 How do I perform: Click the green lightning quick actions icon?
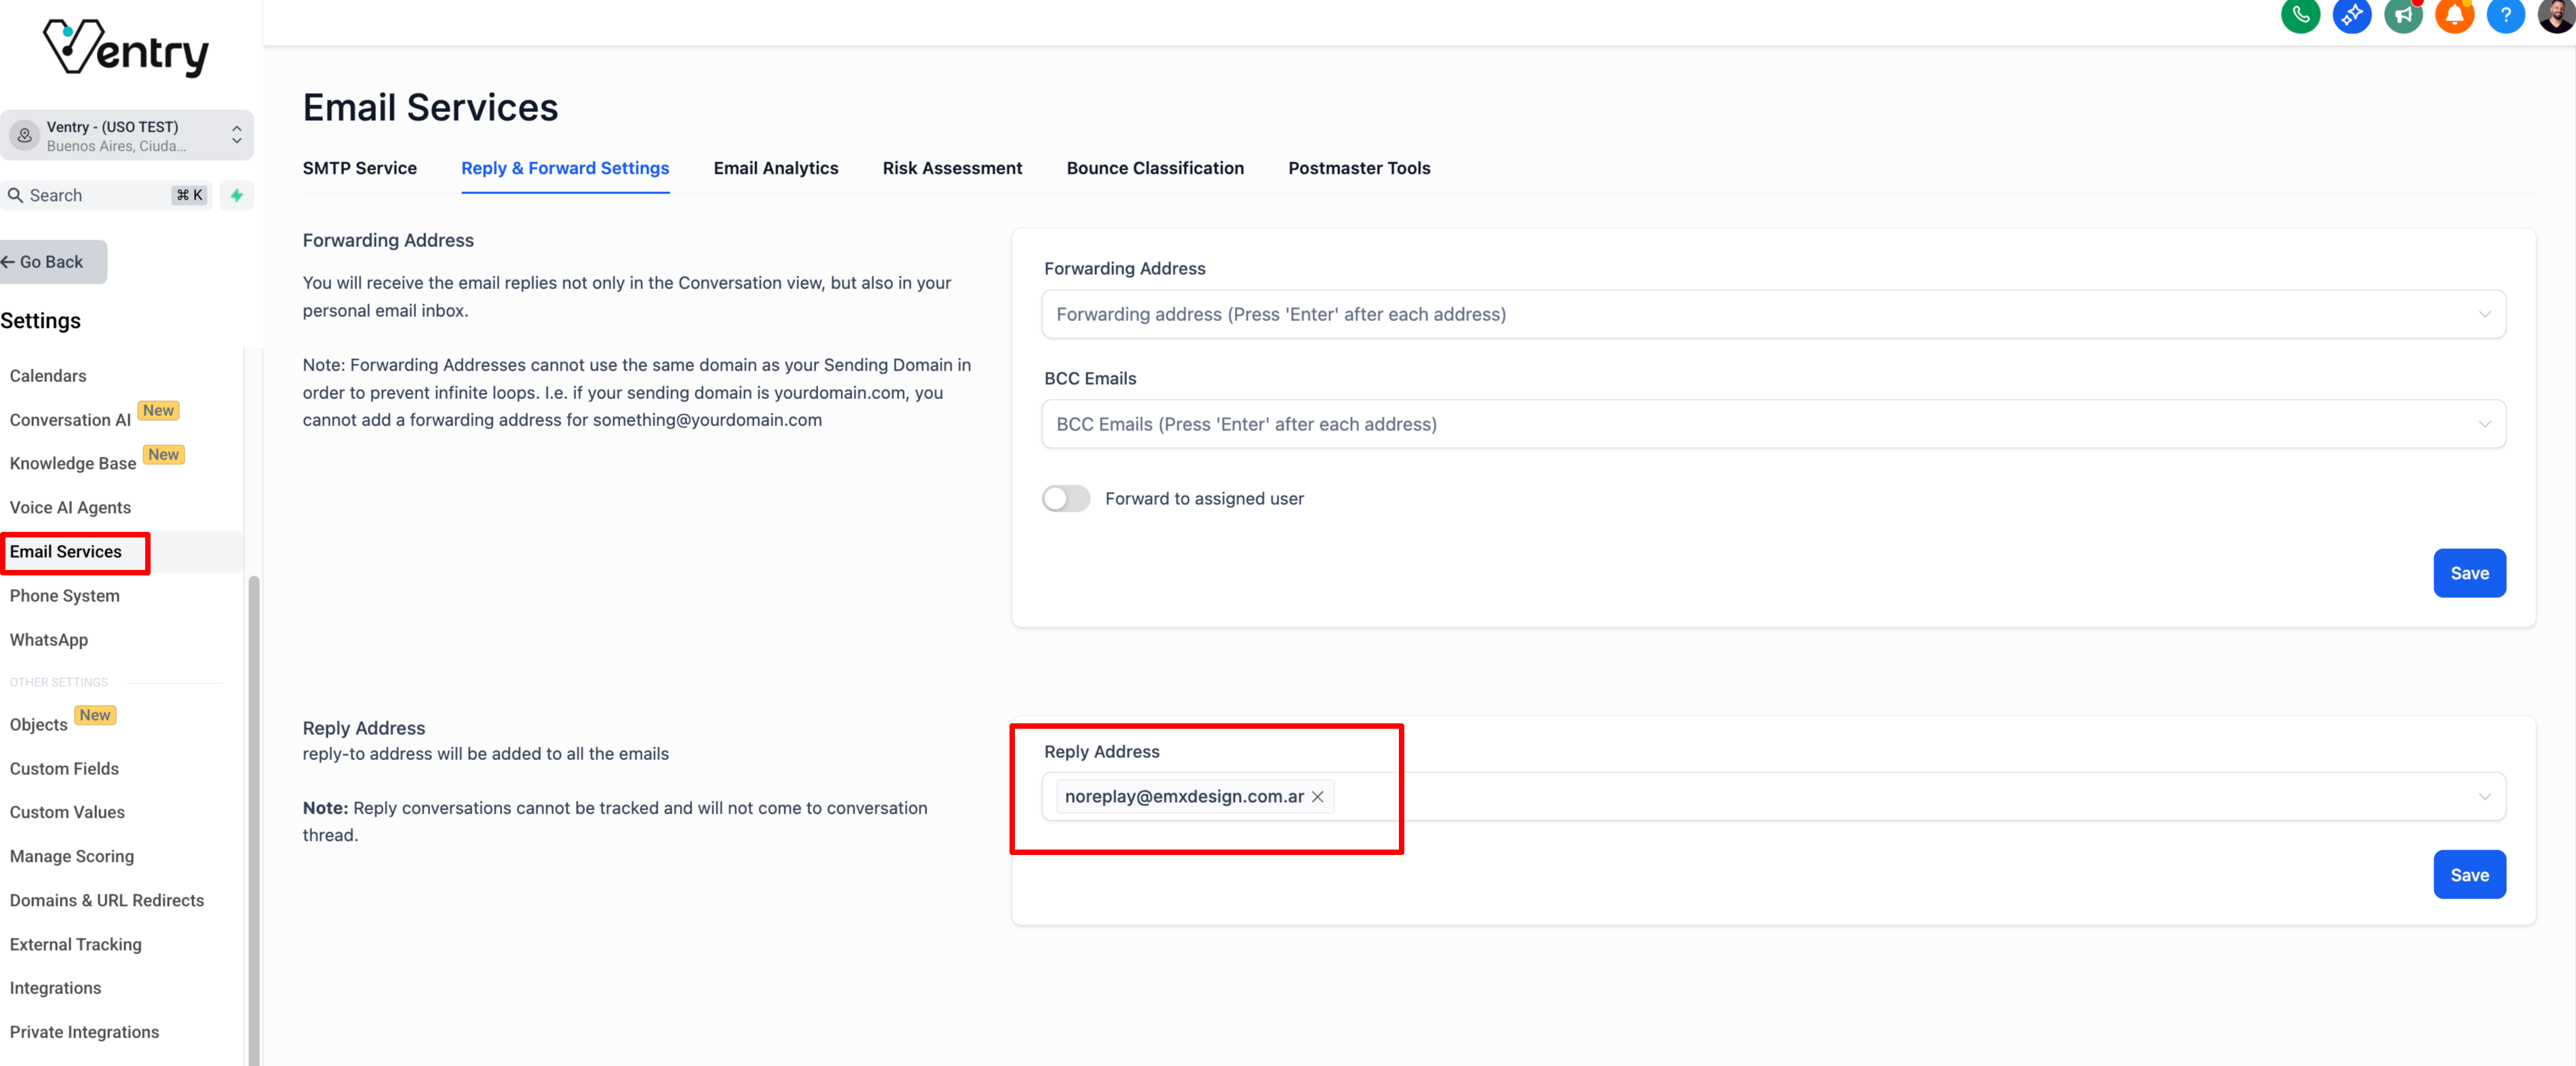tap(237, 195)
